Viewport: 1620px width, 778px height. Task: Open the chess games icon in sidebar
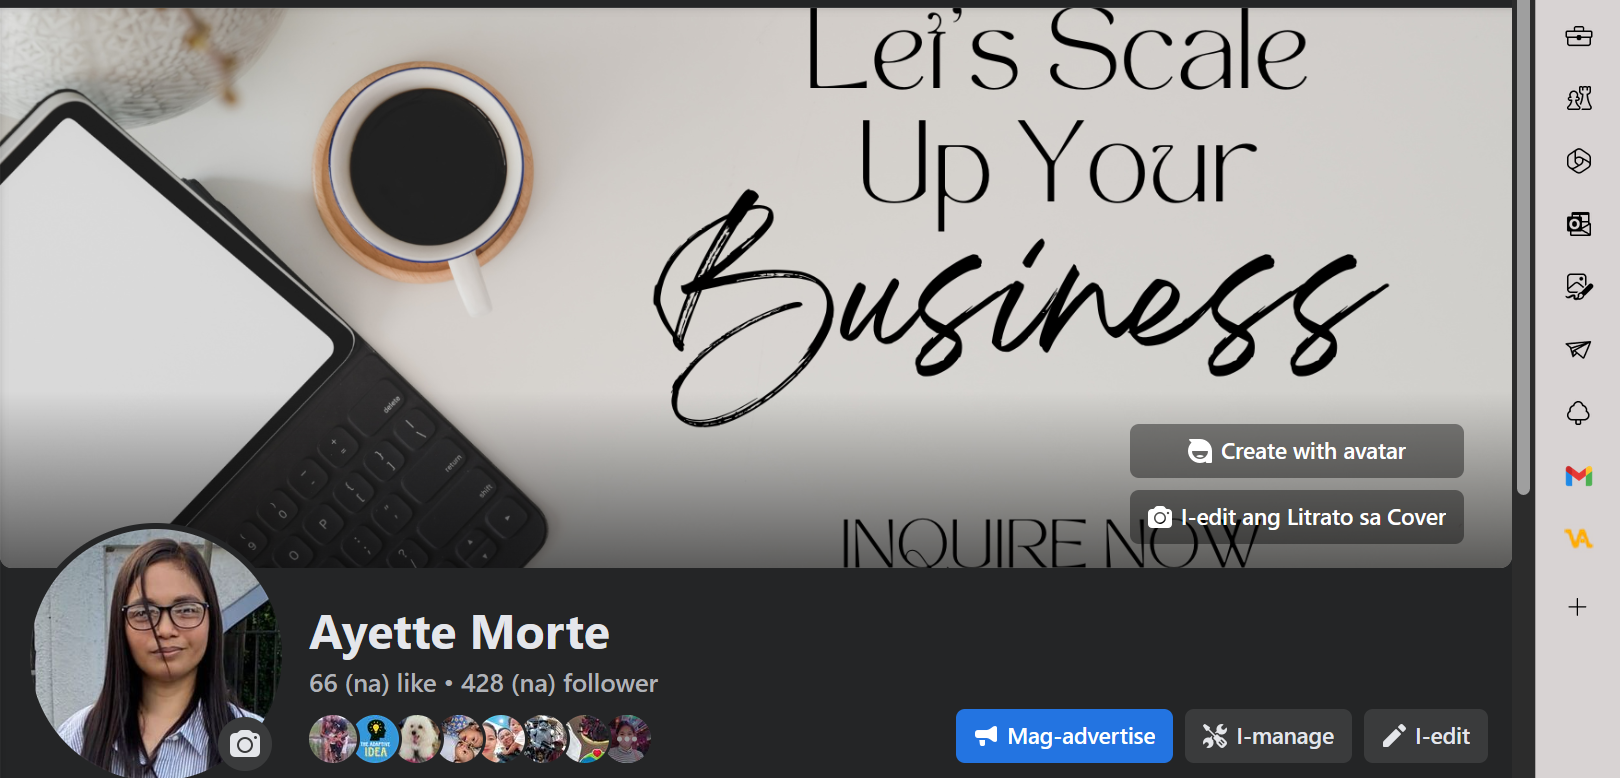[1579, 98]
